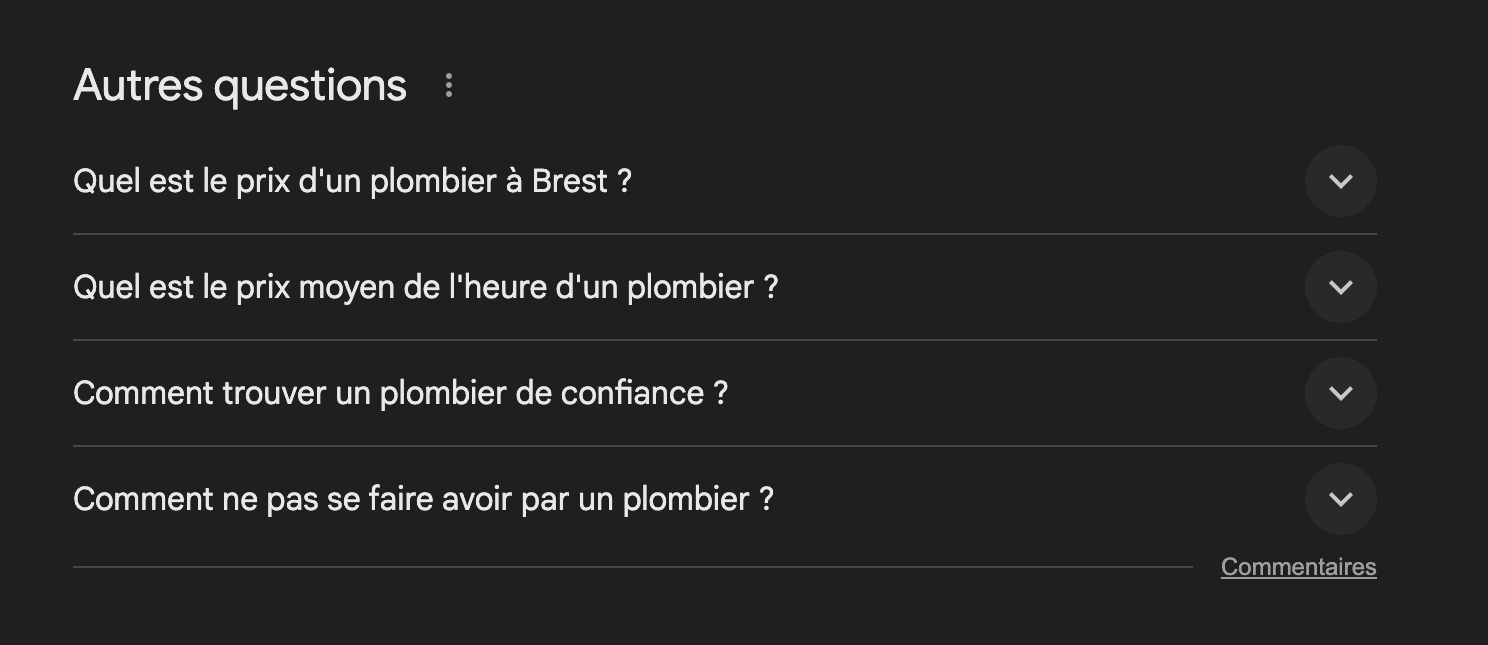1488x645 pixels.
Task: Click the chevron icon on the second question
Action: tap(1341, 287)
